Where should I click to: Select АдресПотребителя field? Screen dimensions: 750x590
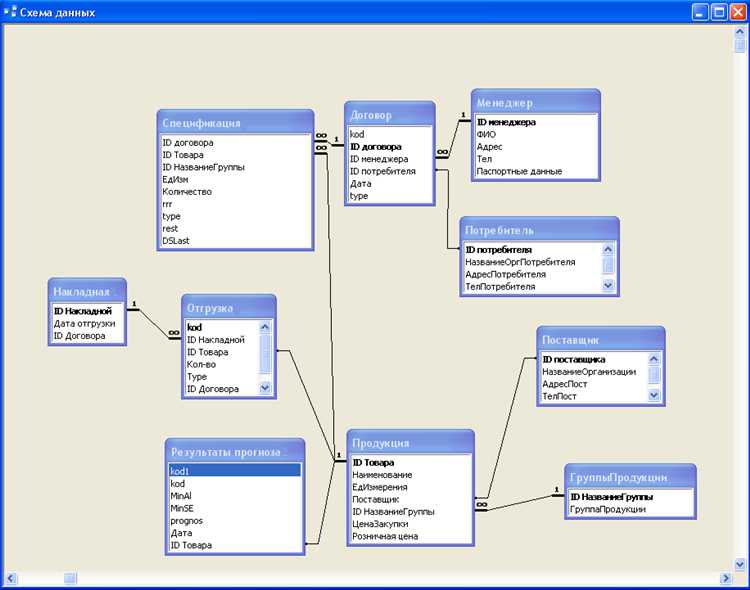click(533, 275)
